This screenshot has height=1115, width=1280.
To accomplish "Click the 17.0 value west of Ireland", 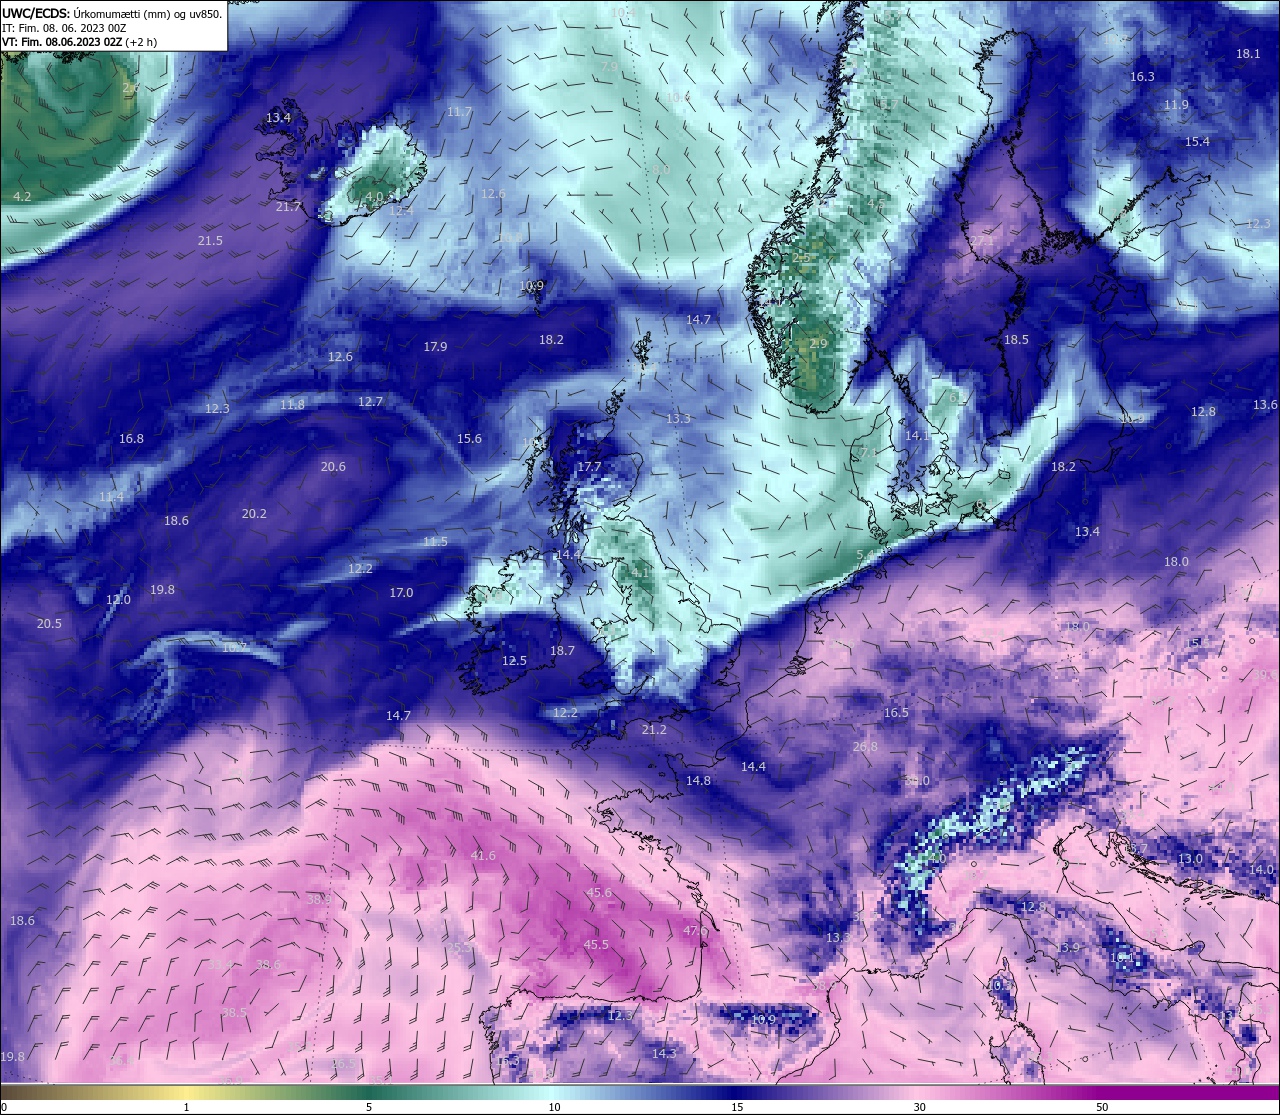I will [x=401, y=593].
